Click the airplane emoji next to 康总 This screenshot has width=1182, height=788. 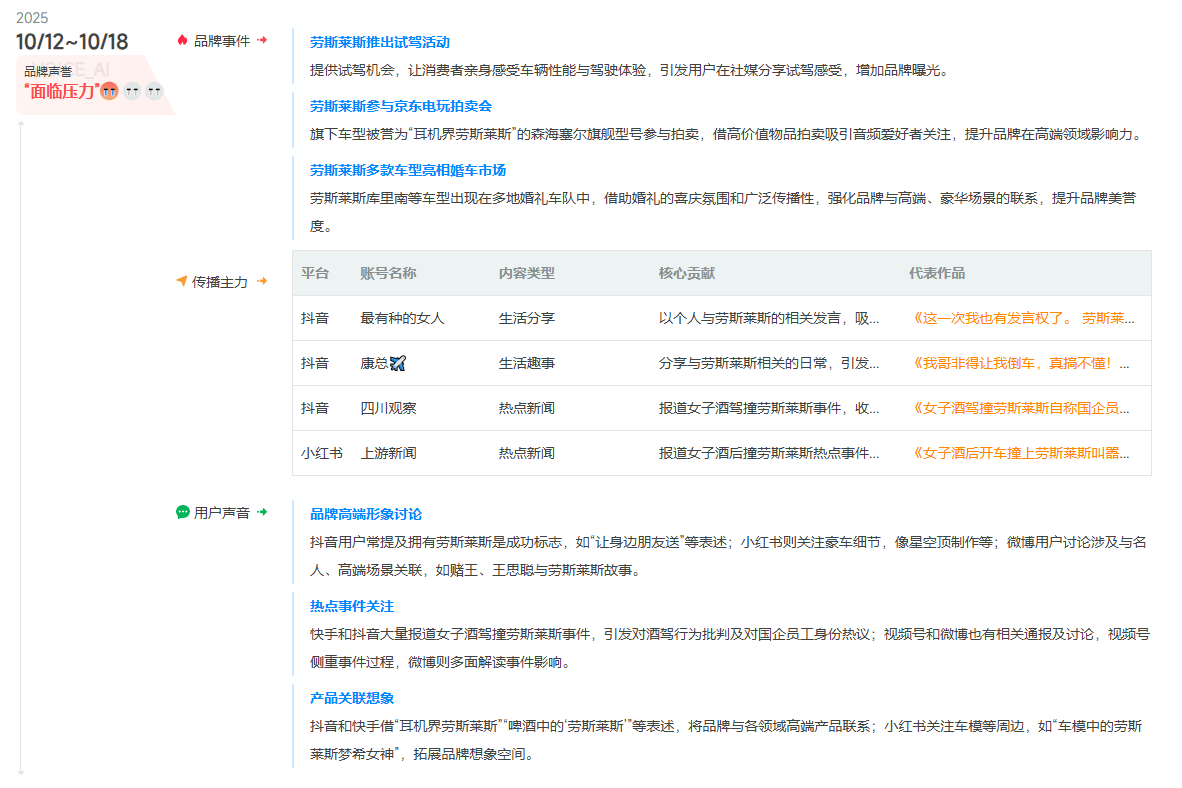click(x=397, y=363)
